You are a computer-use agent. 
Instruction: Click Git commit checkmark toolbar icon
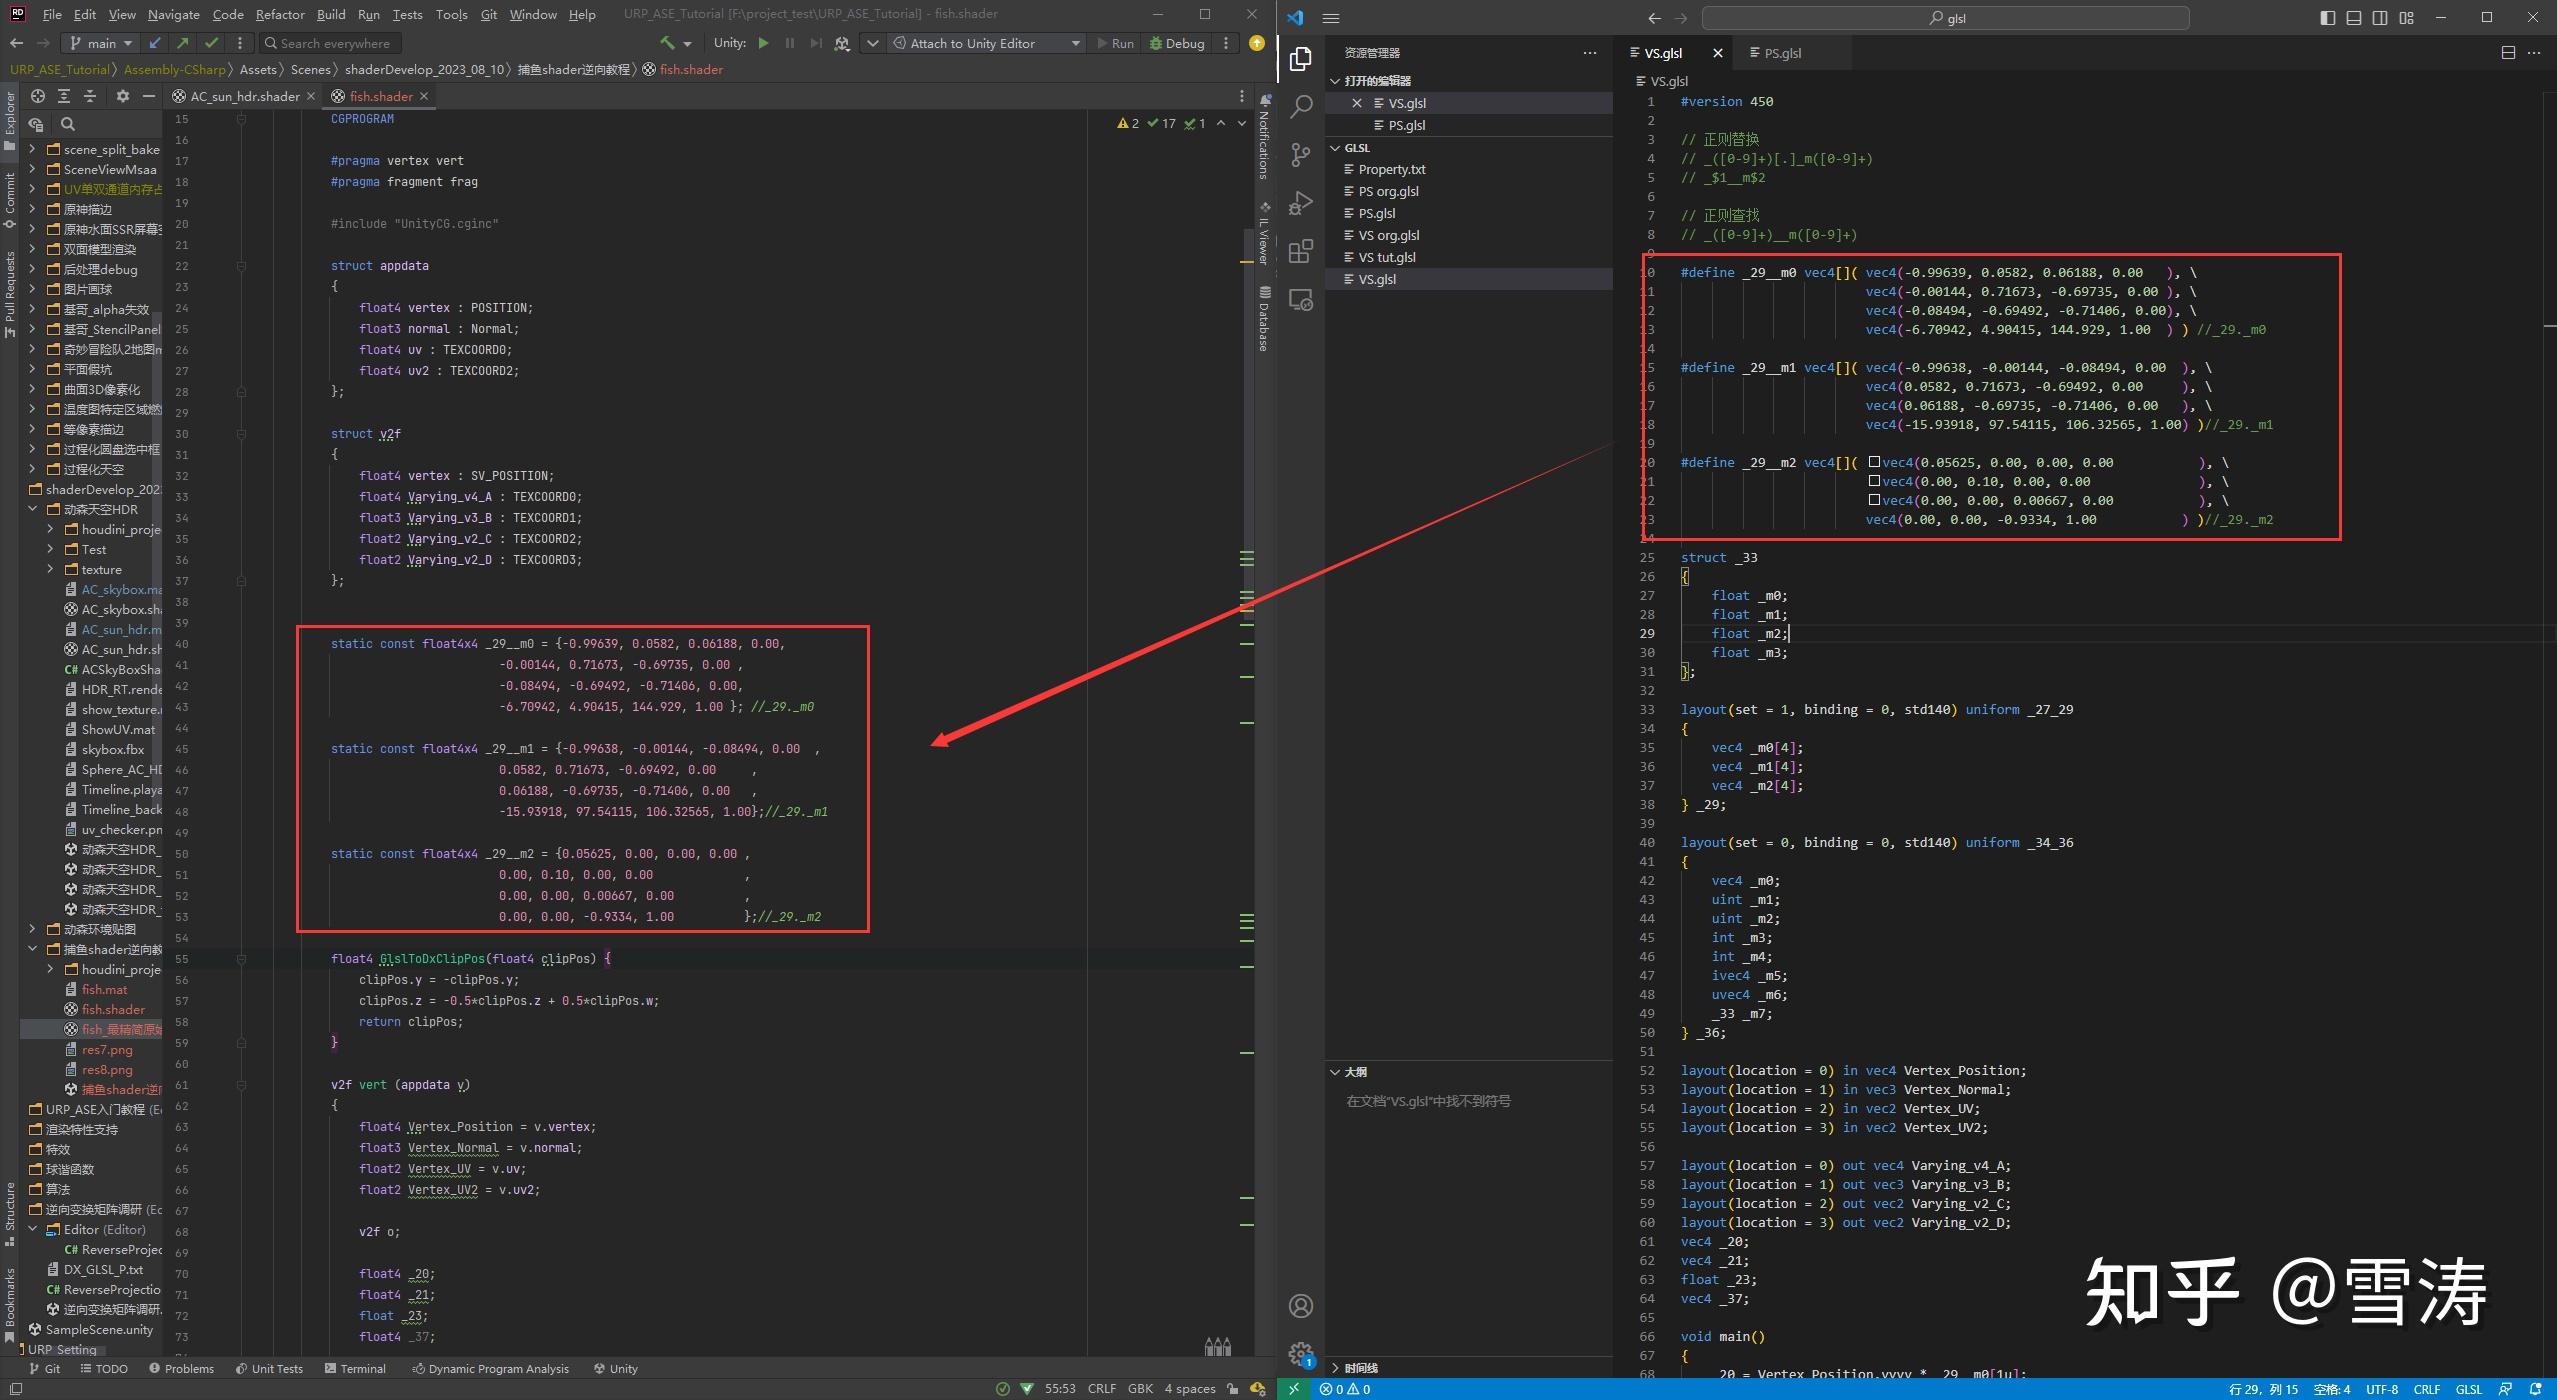211,43
